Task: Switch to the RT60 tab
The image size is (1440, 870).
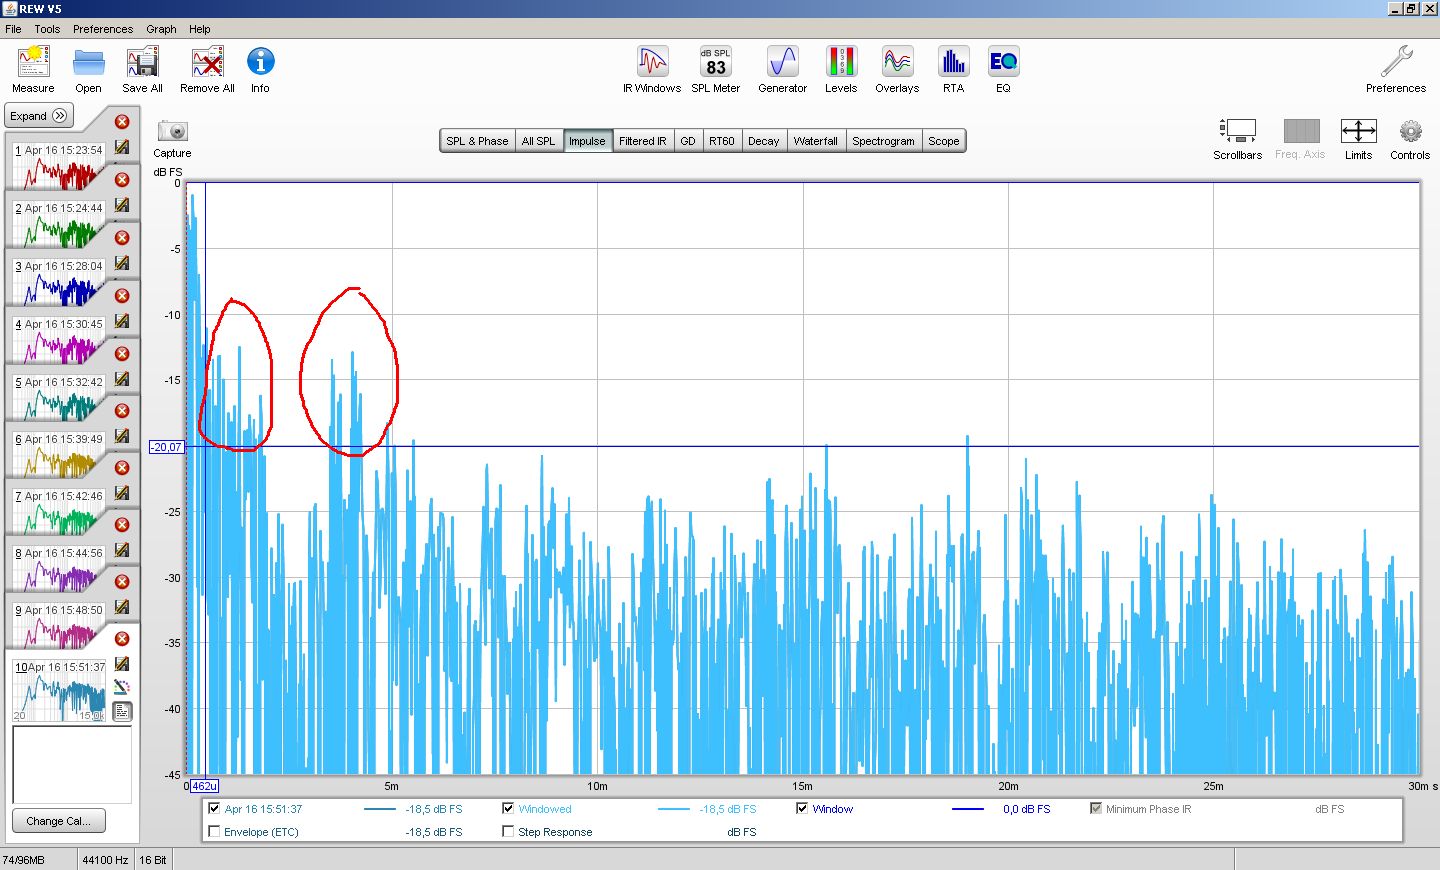Action: click(722, 141)
